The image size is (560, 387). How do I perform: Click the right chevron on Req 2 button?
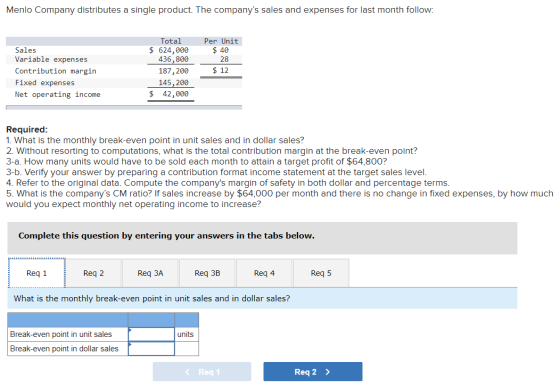tap(328, 372)
